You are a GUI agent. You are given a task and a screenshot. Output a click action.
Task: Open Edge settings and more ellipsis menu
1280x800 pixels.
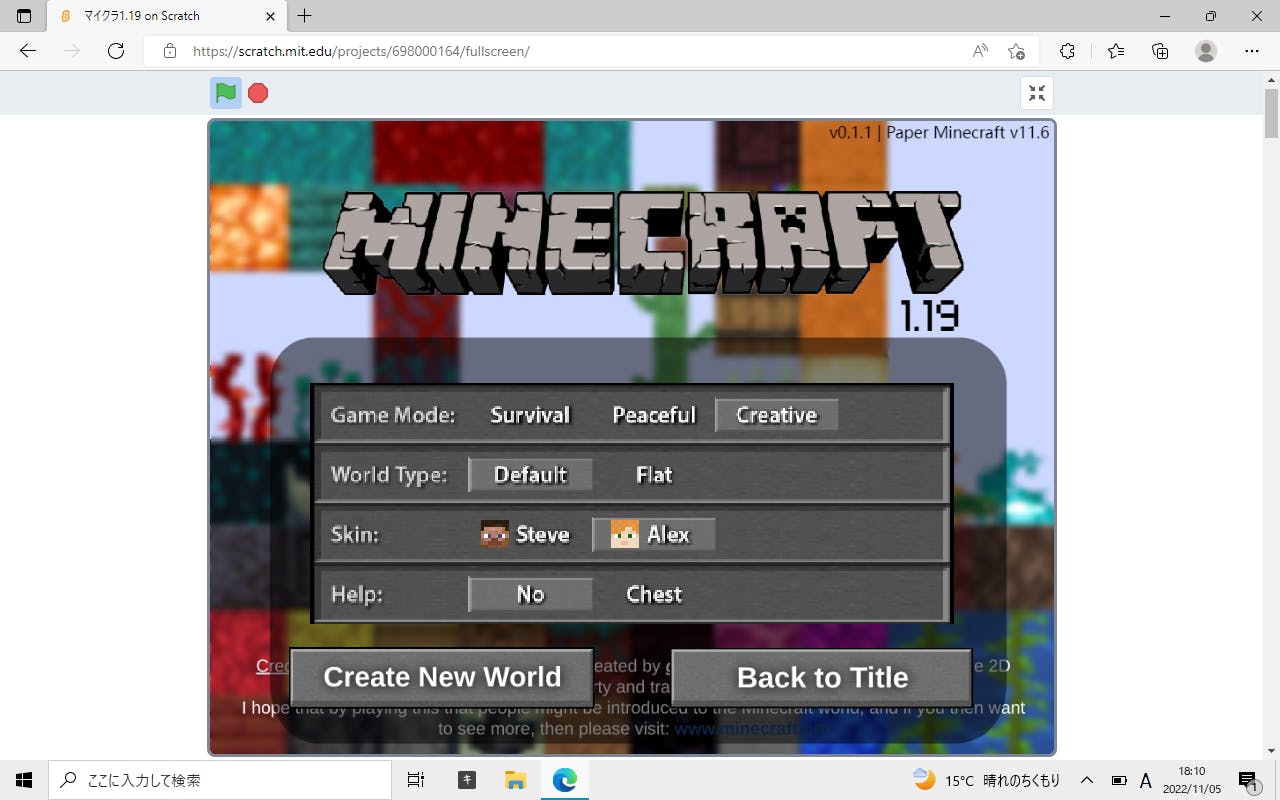pyautogui.click(x=1251, y=51)
